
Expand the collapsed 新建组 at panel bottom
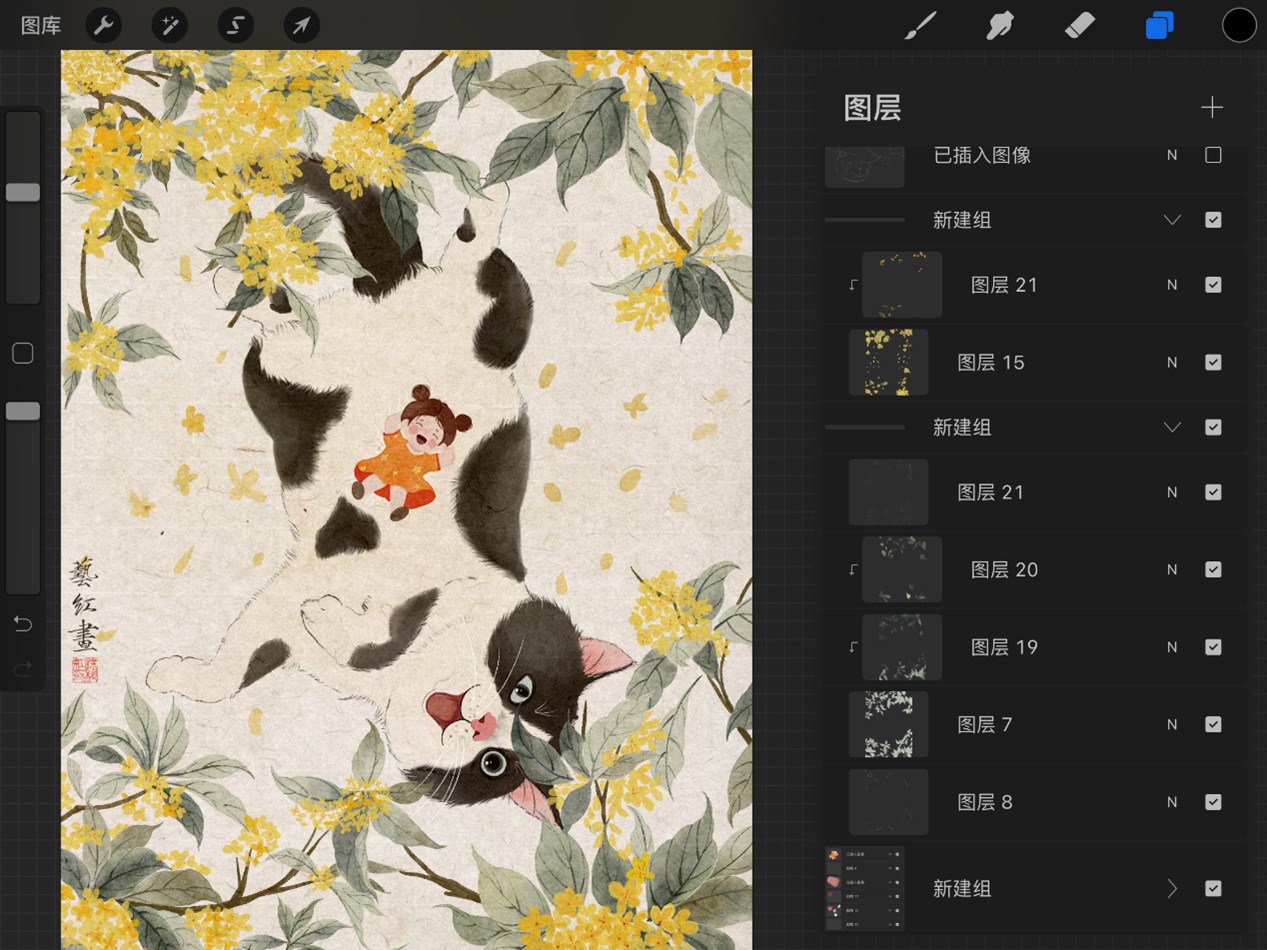point(1172,888)
